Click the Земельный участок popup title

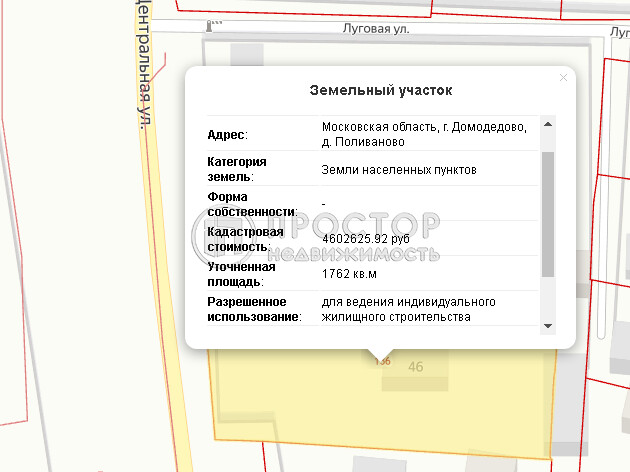380,90
